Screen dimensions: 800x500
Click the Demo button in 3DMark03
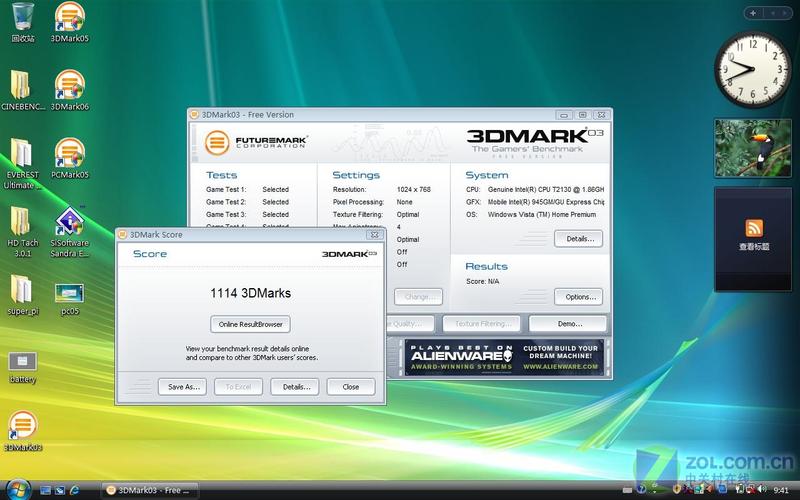568,323
